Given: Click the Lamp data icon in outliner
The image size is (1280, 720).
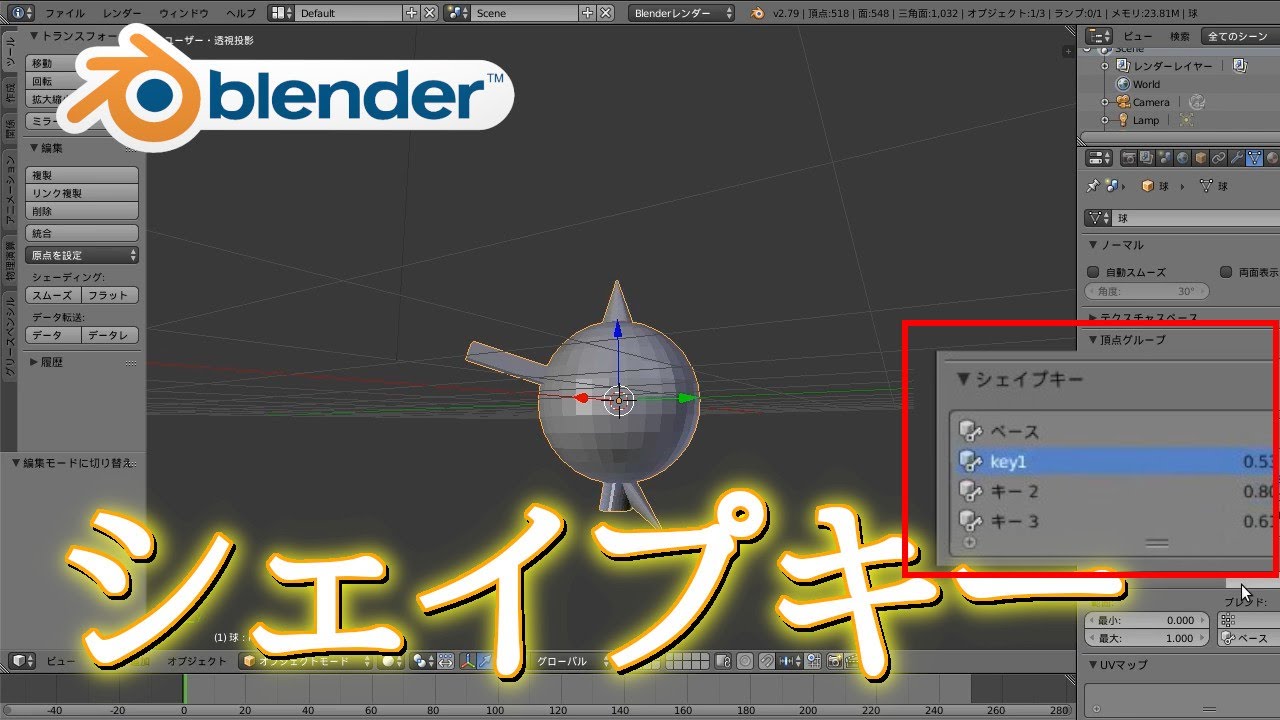Looking at the screenshot, I should point(1187,120).
